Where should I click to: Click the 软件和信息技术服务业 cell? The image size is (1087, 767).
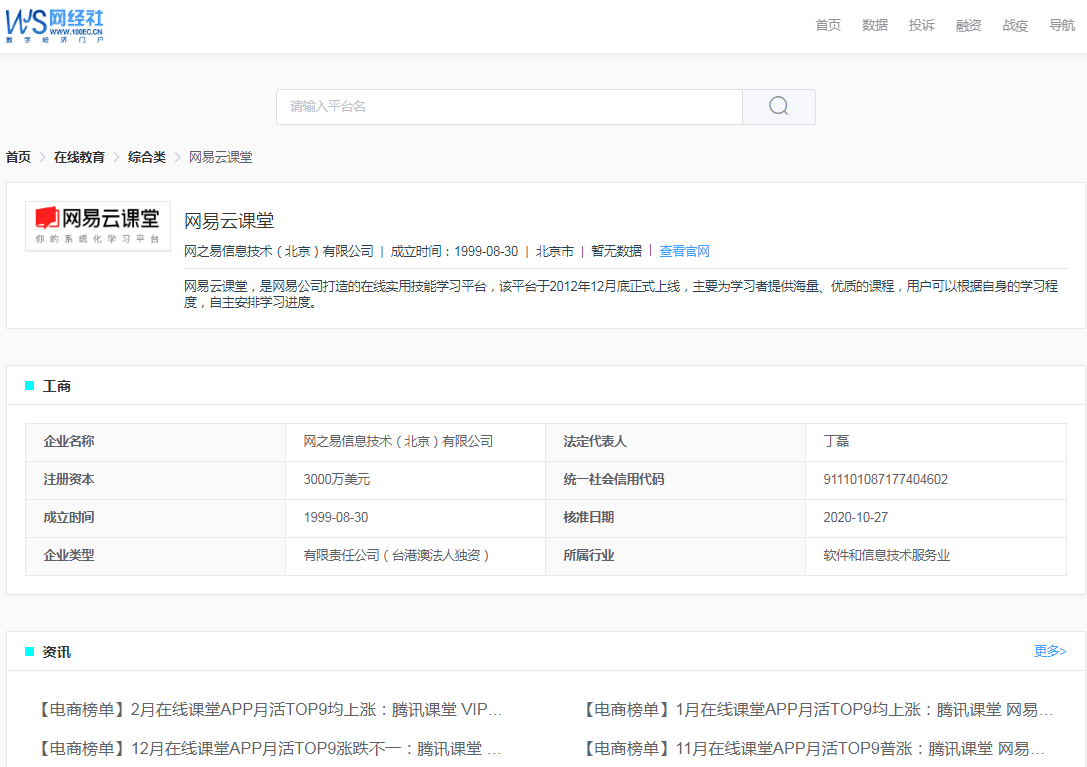click(x=887, y=555)
